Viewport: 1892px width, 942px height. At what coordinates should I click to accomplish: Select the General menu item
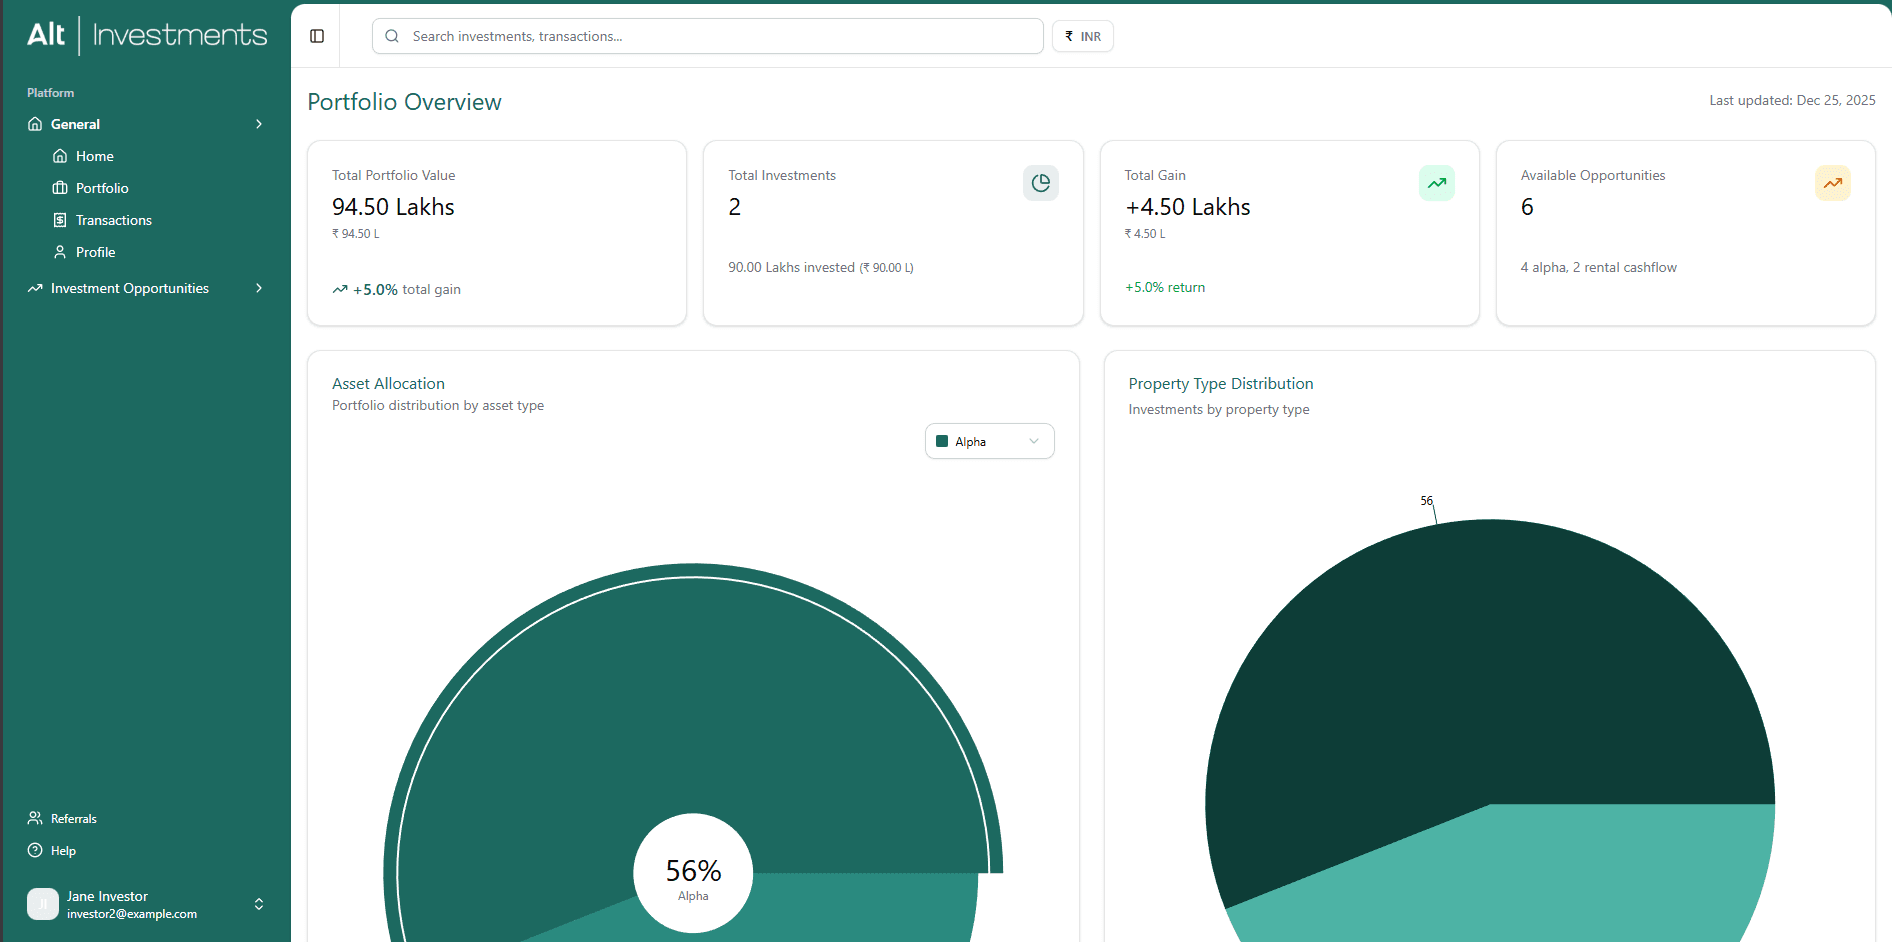pyautogui.click(x=76, y=124)
